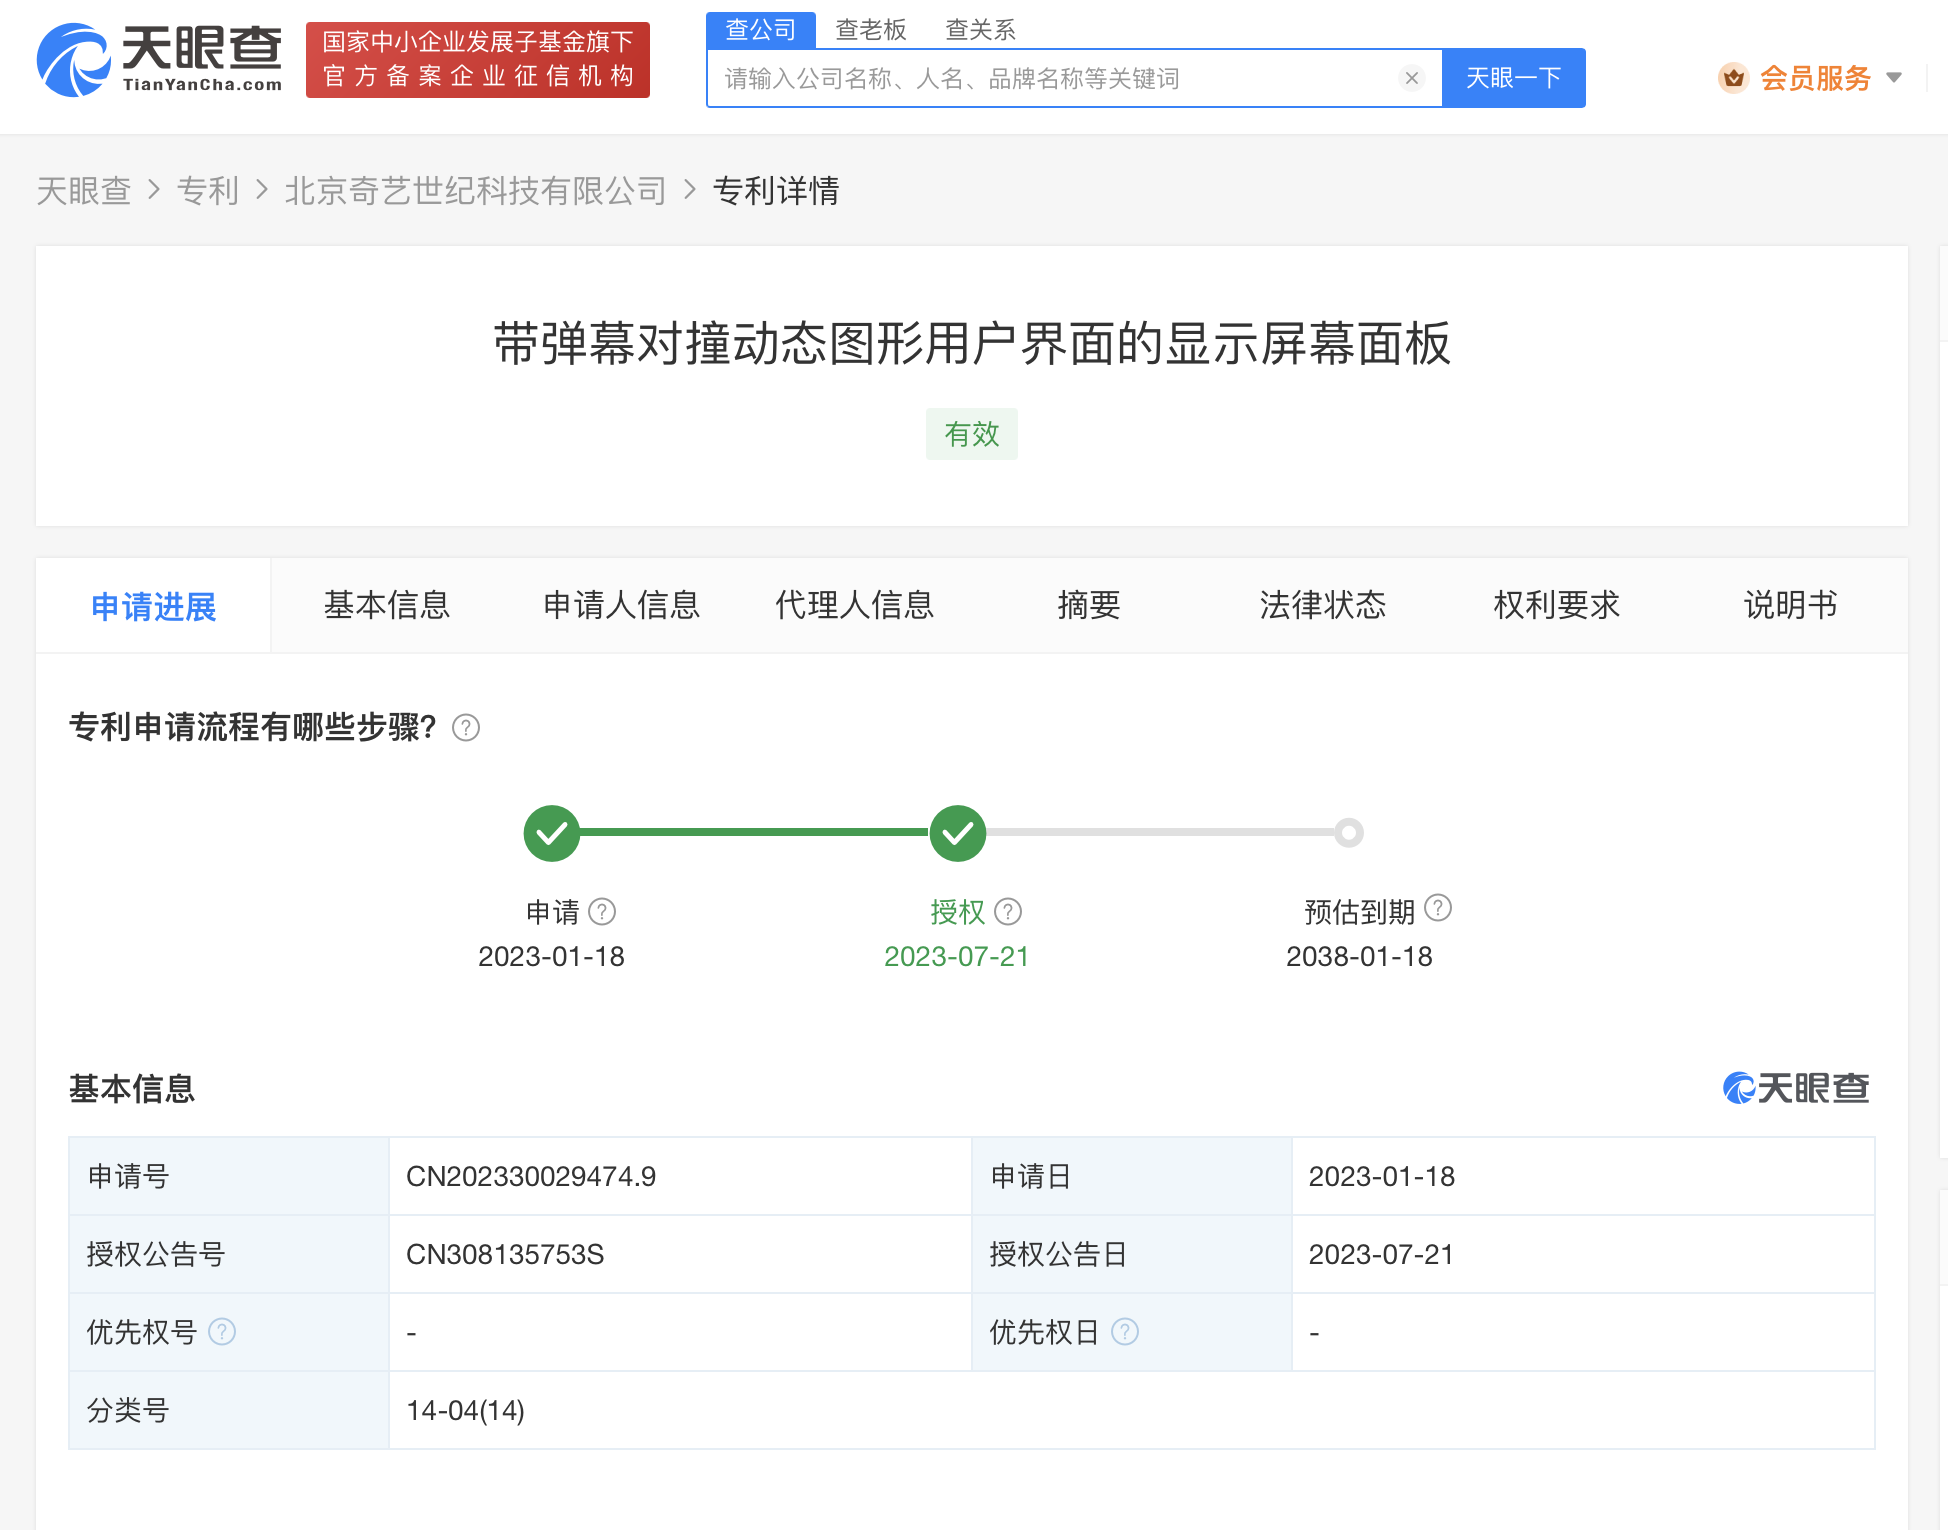Select the 摘要 tab
The image size is (1948, 1530).
pos(1088,605)
